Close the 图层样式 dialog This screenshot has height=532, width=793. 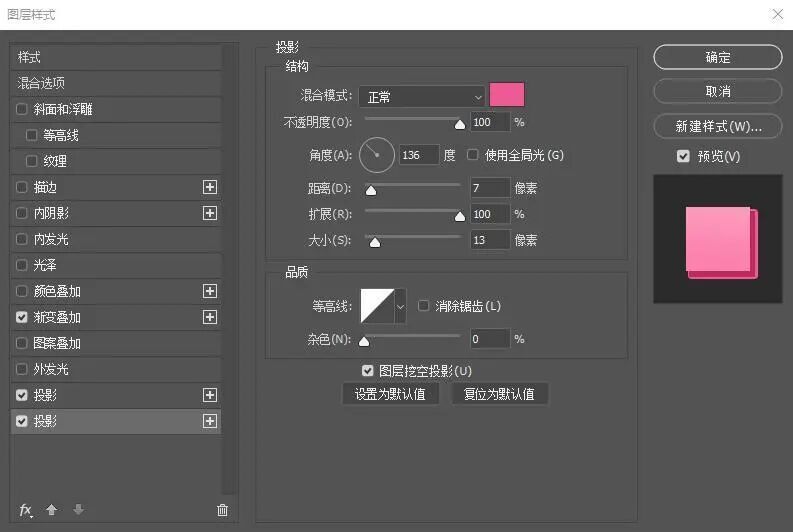pos(777,14)
